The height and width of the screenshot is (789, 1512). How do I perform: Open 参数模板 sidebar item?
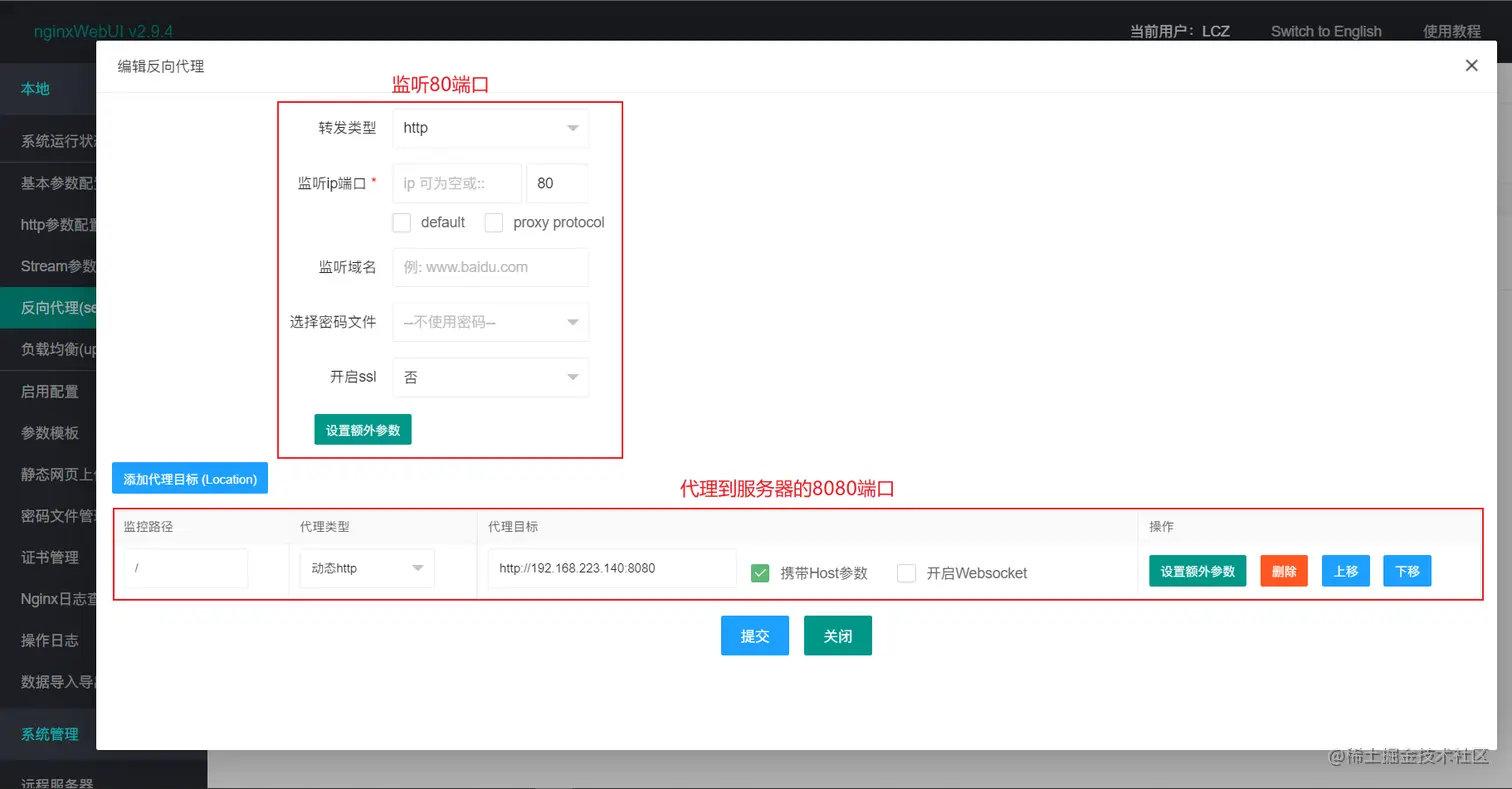(48, 433)
